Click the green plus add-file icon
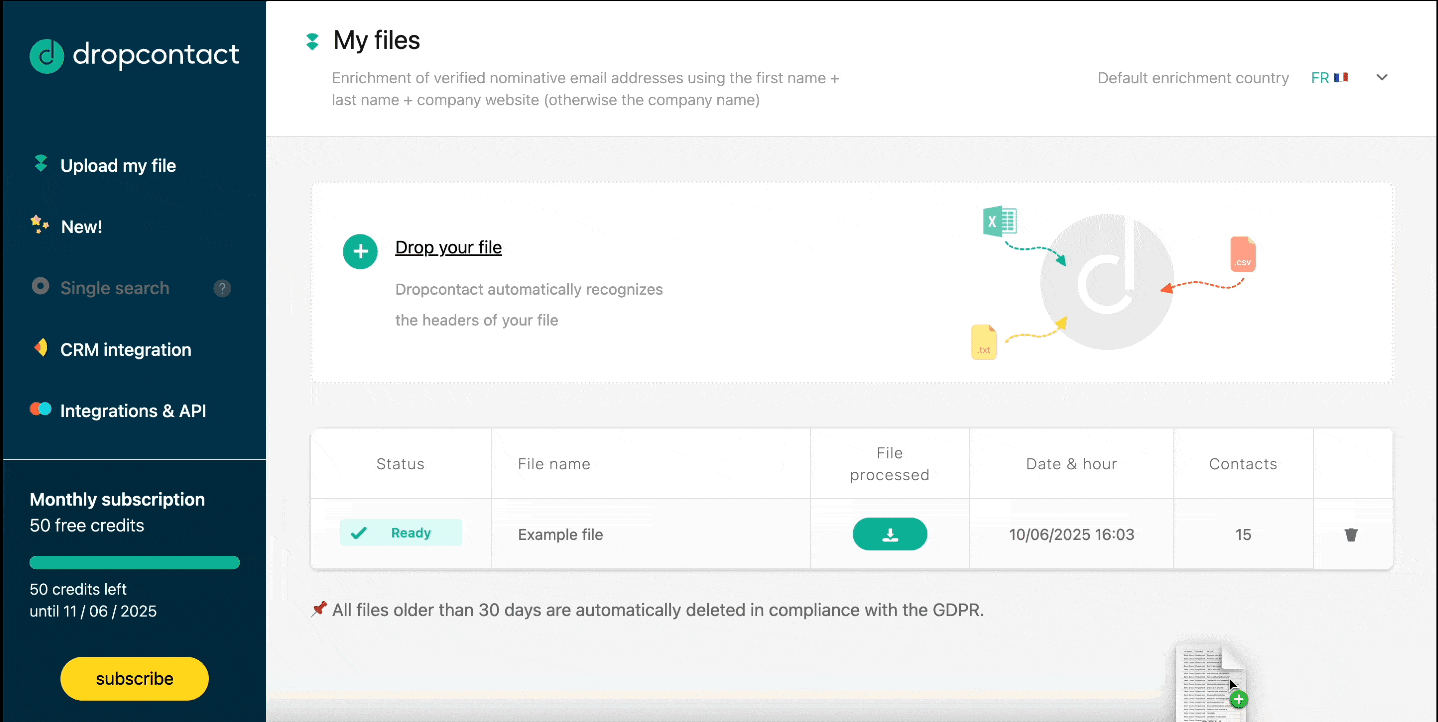The image size is (1438, 722). click(x=360, y=252)
